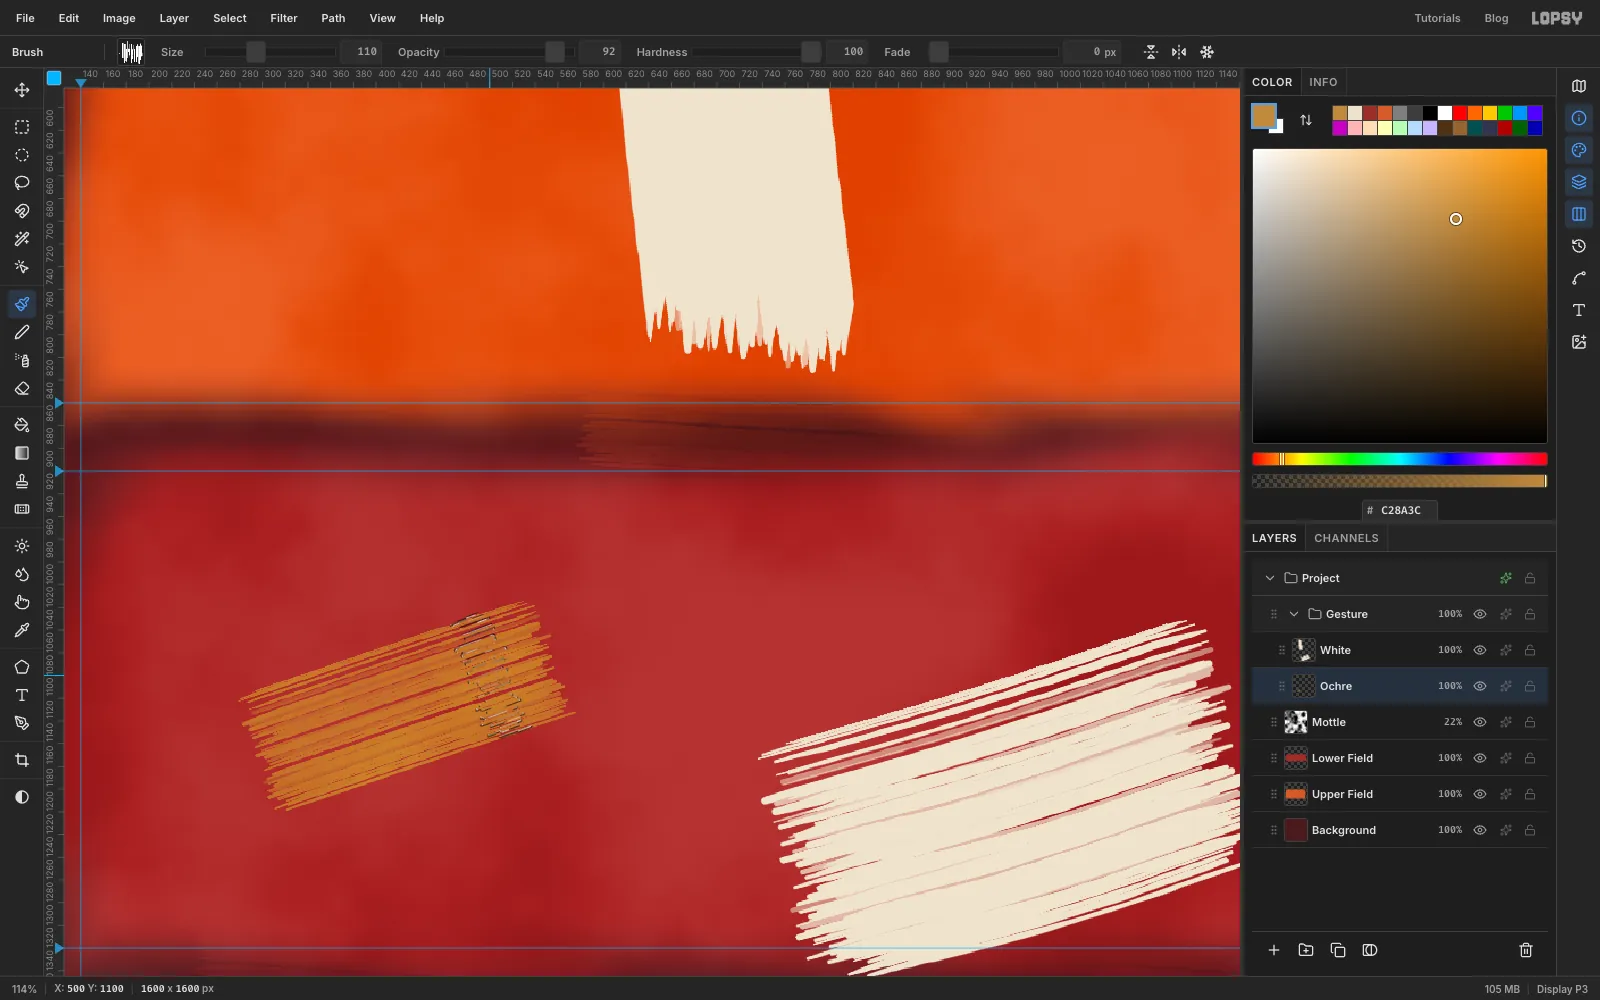
Task: Select the Polygon Shape tool
Action: 22,667
